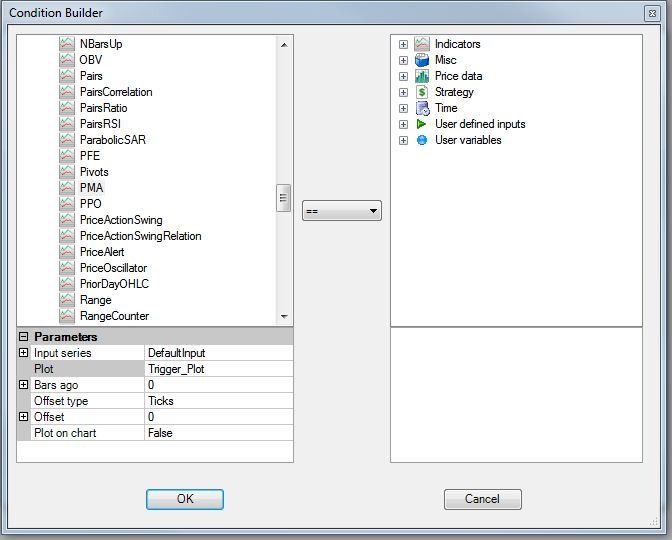Click the User defined inputs green arrow icon
Screen dimensions: 672x540
pyautogui.click(x=421, y=124)
